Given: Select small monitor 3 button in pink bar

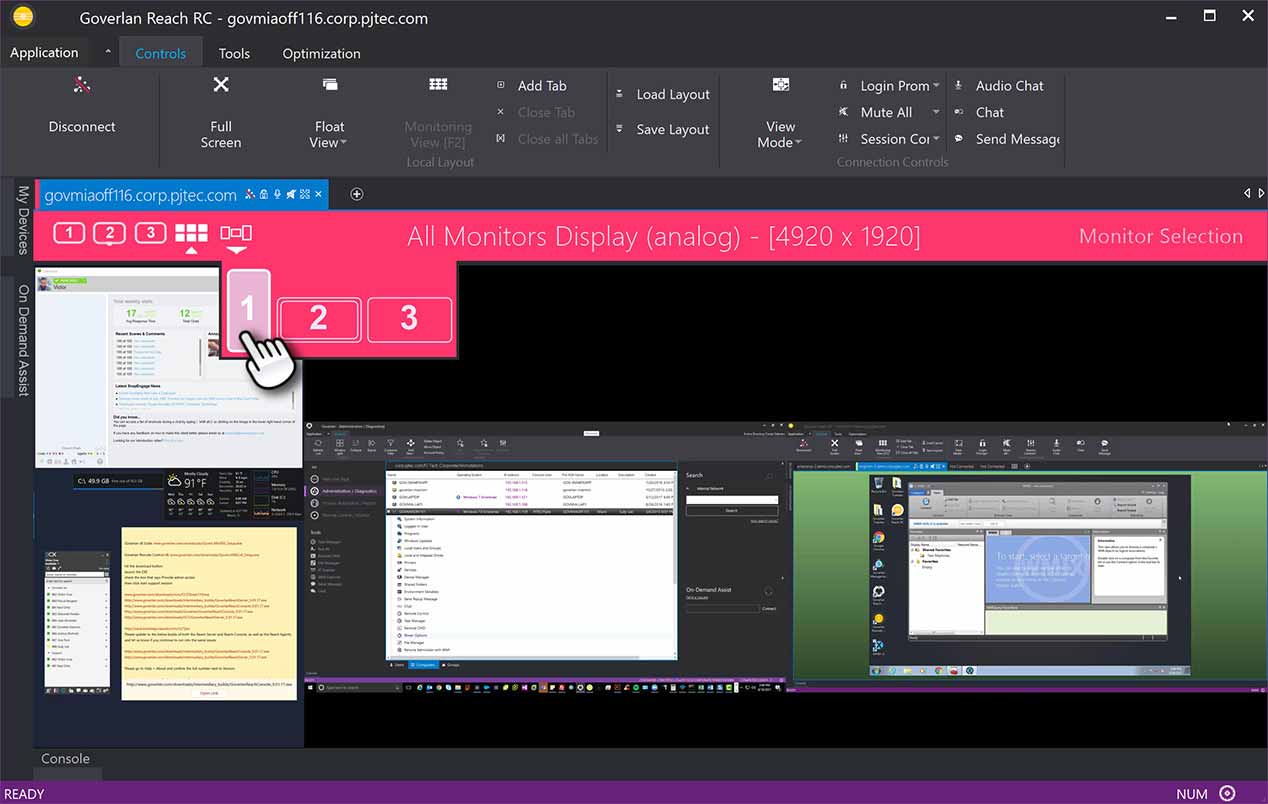Looking at the screenshot, I should (150, 233).
